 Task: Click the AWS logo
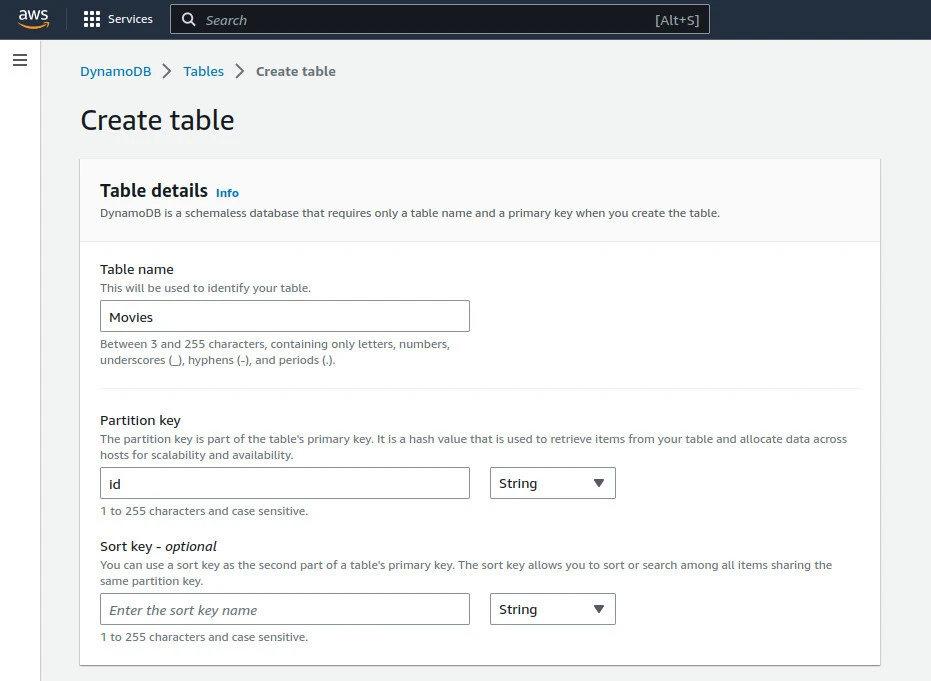pyautogui.click(x=33, y=19)
